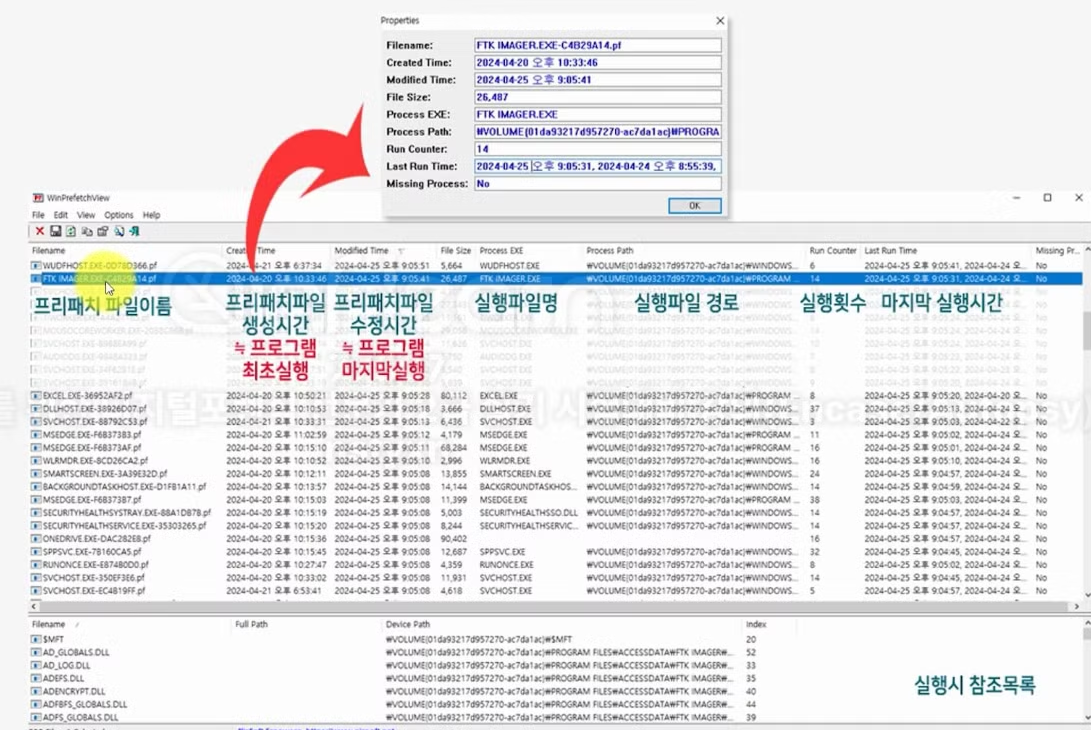The width and height of the screenshot is (1091, 730).
Task: Select the MSEDGE.EXE-F6B373AF.pf row
Action: point(555,448)
